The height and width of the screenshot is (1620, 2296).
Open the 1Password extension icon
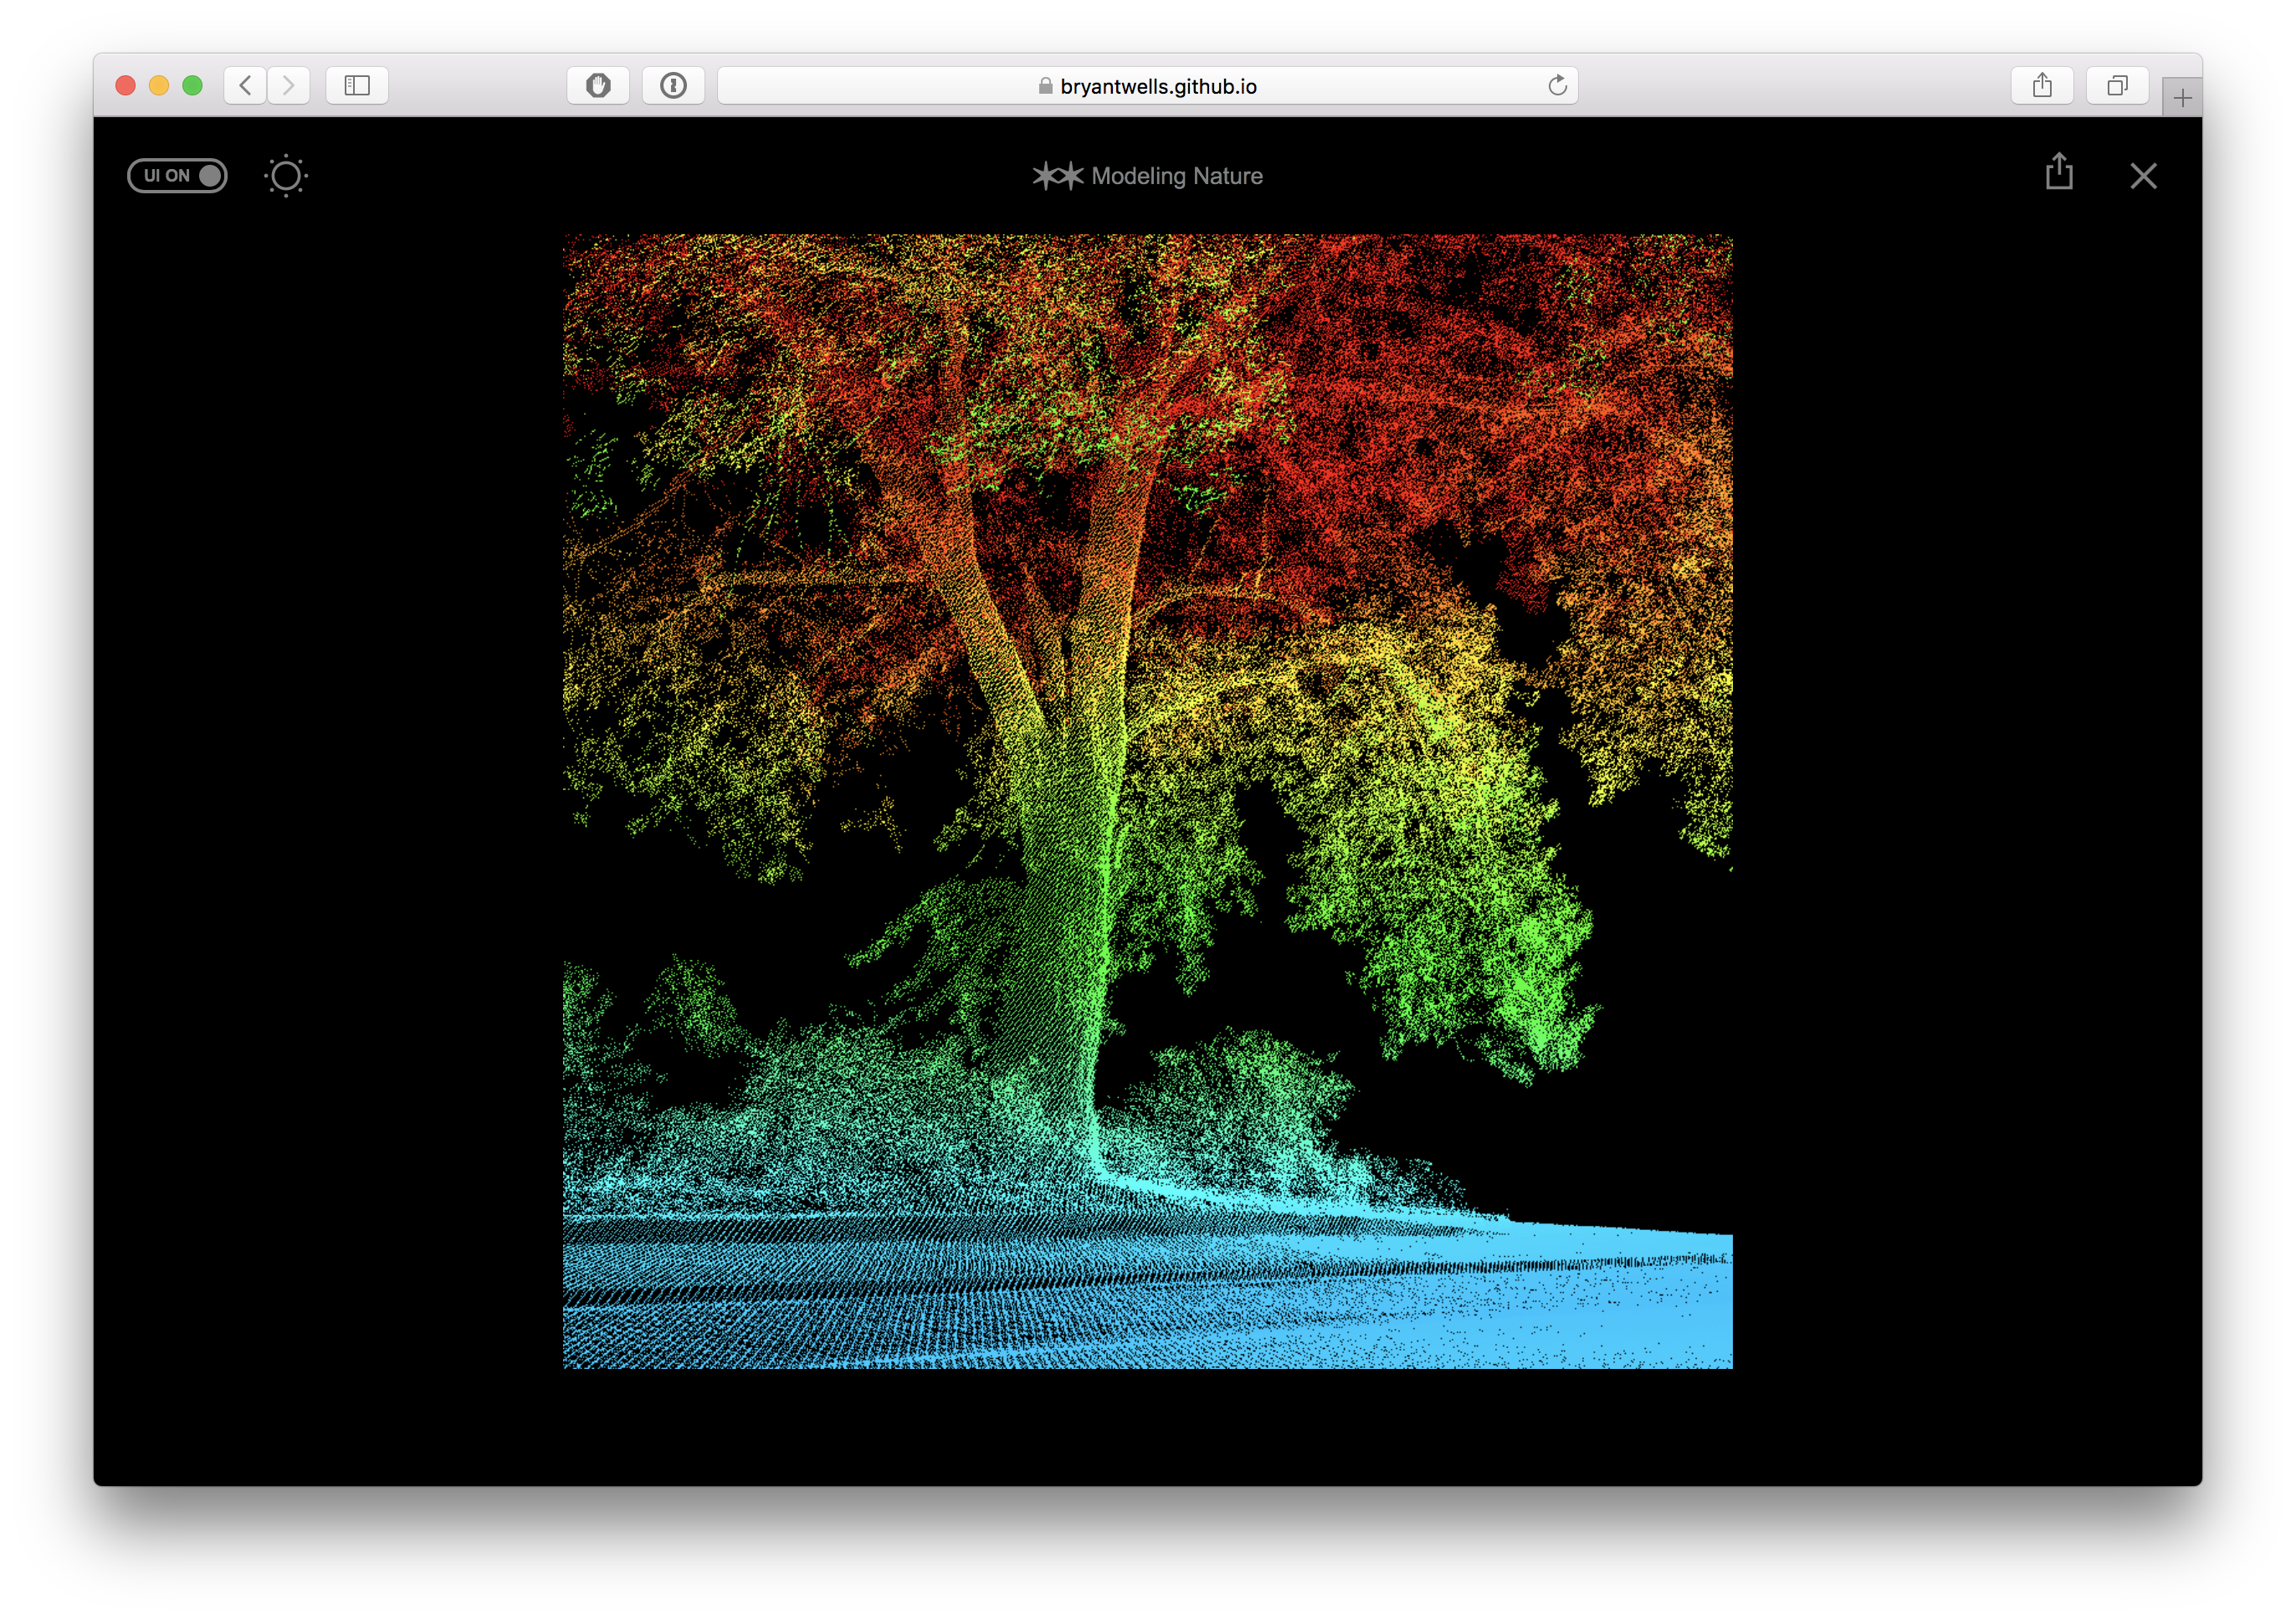click(x=673, y=86)
